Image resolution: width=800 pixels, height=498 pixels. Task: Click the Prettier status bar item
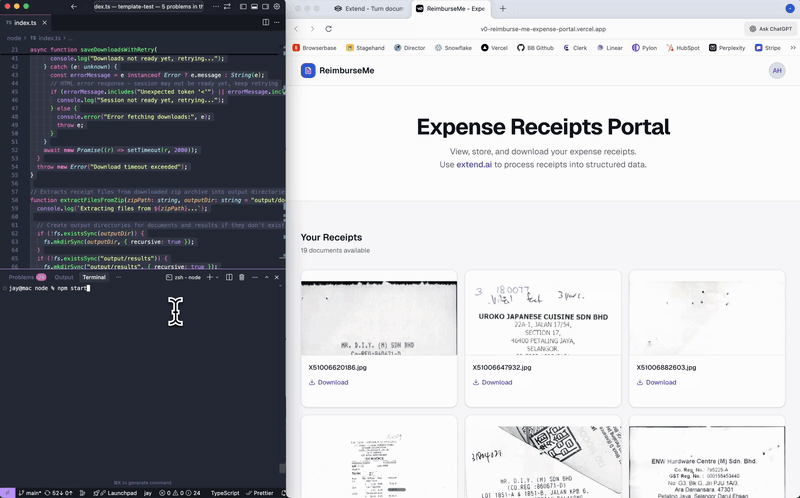(260, 493)
